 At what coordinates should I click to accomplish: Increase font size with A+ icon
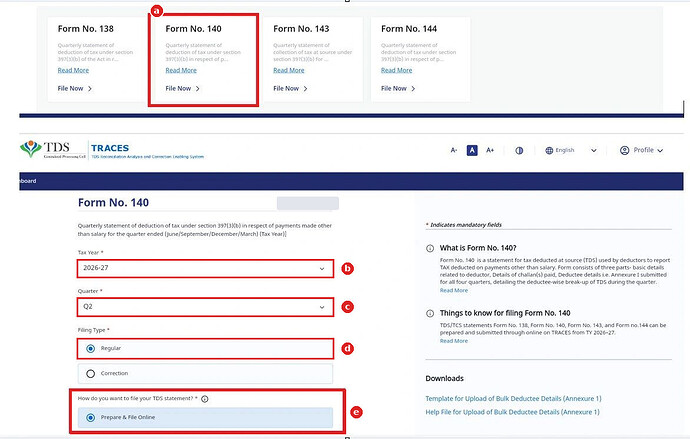tap(490, 150)
